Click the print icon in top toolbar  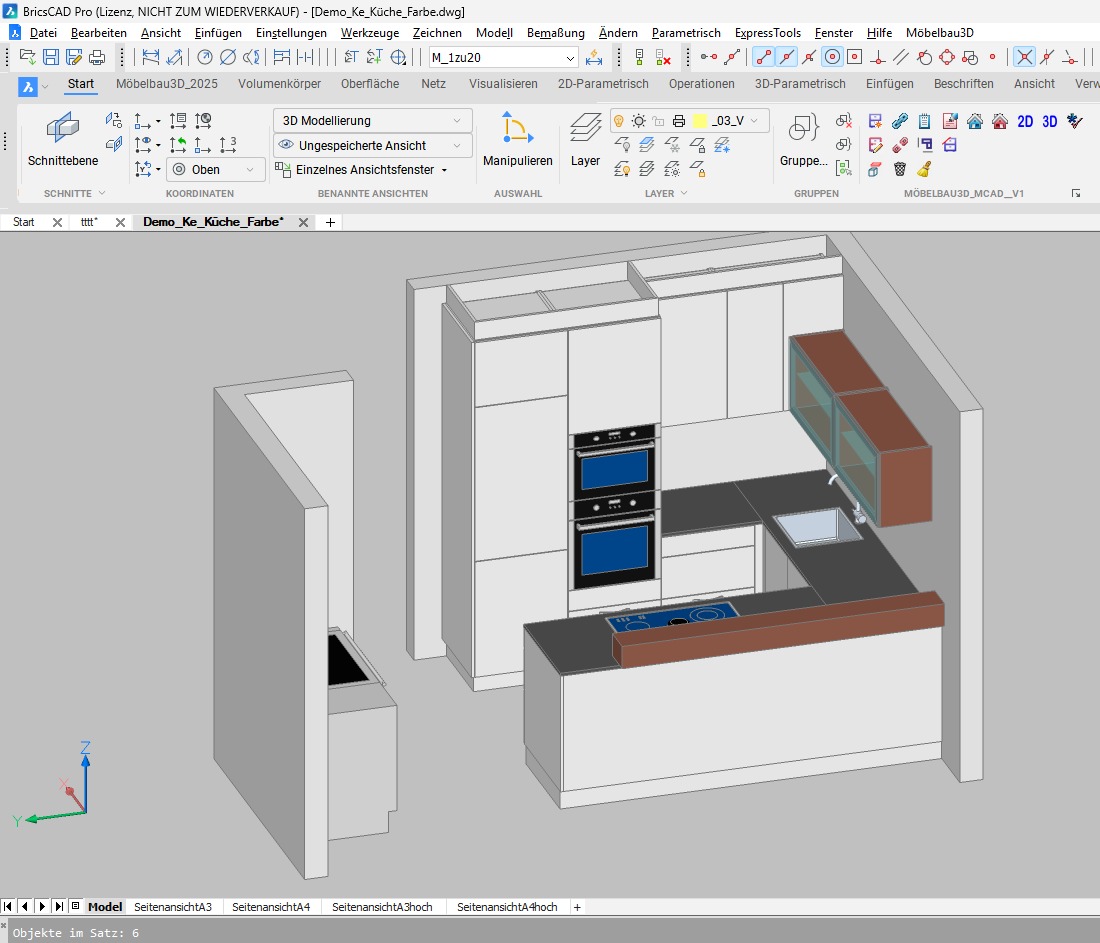[x=97, y=57]
